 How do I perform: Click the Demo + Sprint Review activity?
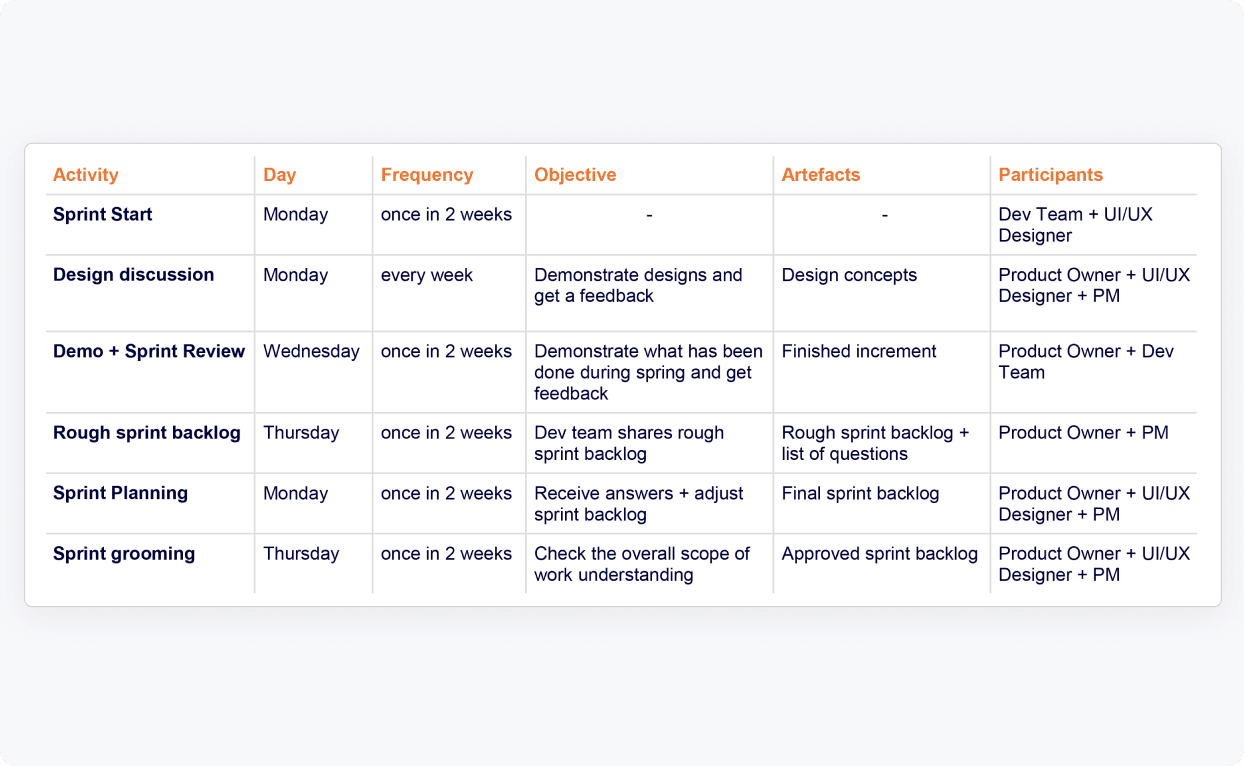149,351
